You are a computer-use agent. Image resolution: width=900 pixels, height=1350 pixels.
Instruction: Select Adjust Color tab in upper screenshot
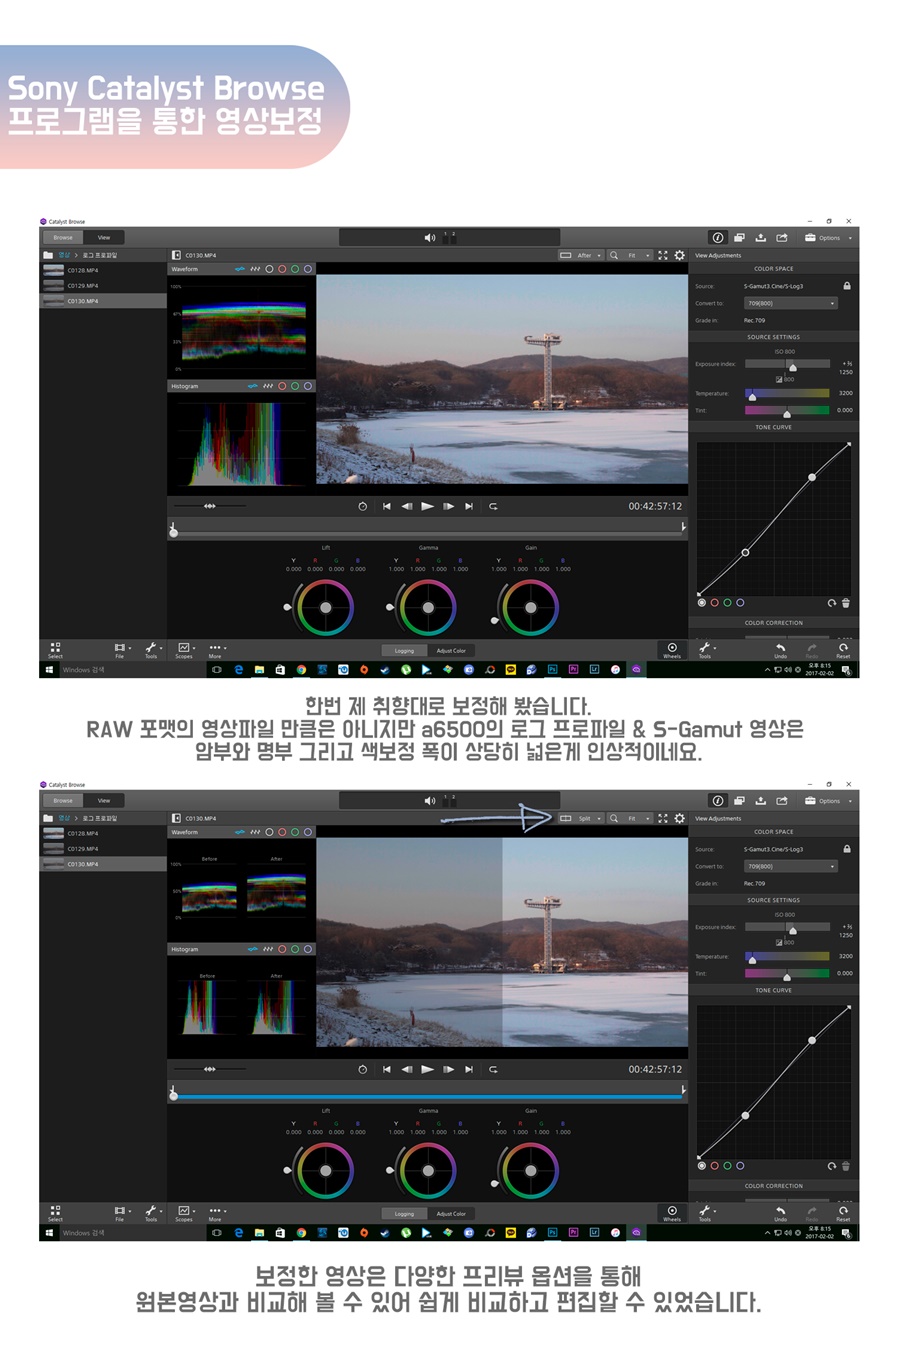[451, 650]
